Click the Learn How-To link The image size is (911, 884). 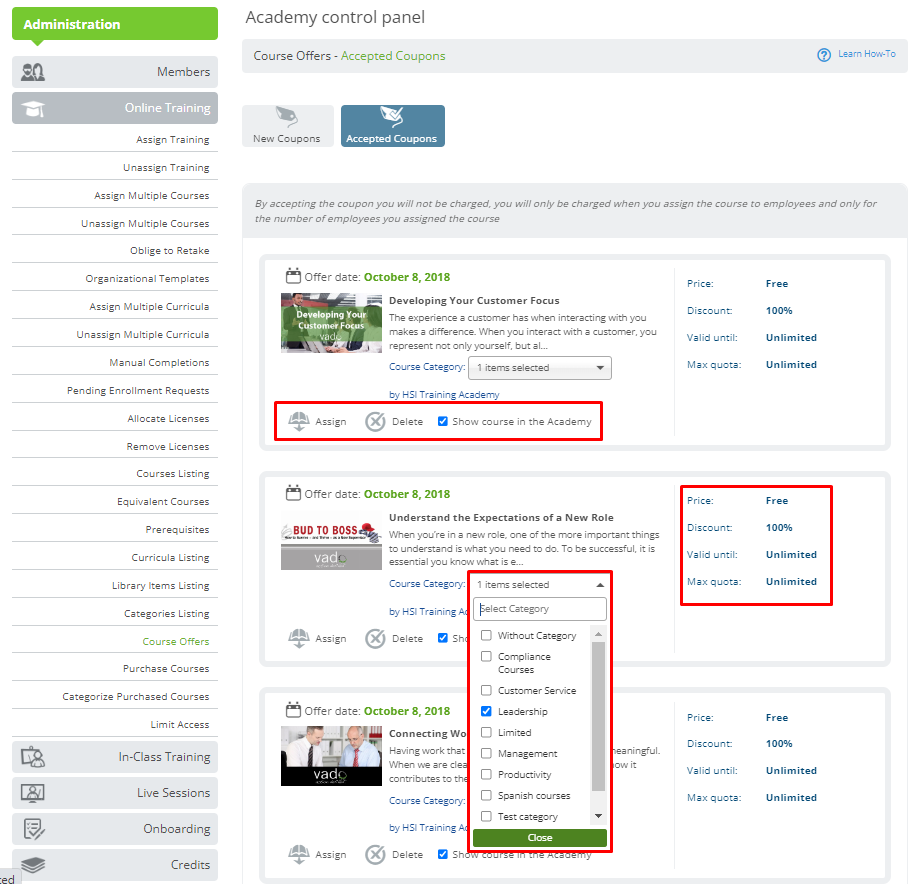pyautogui.click(x=866, y=54)
